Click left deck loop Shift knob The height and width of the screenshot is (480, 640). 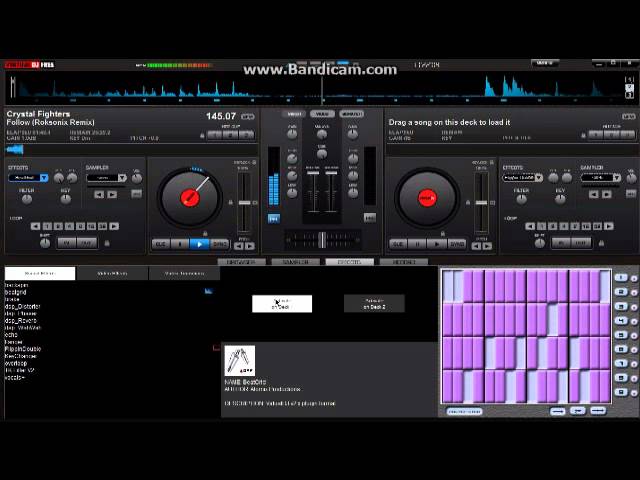point(45,243)
